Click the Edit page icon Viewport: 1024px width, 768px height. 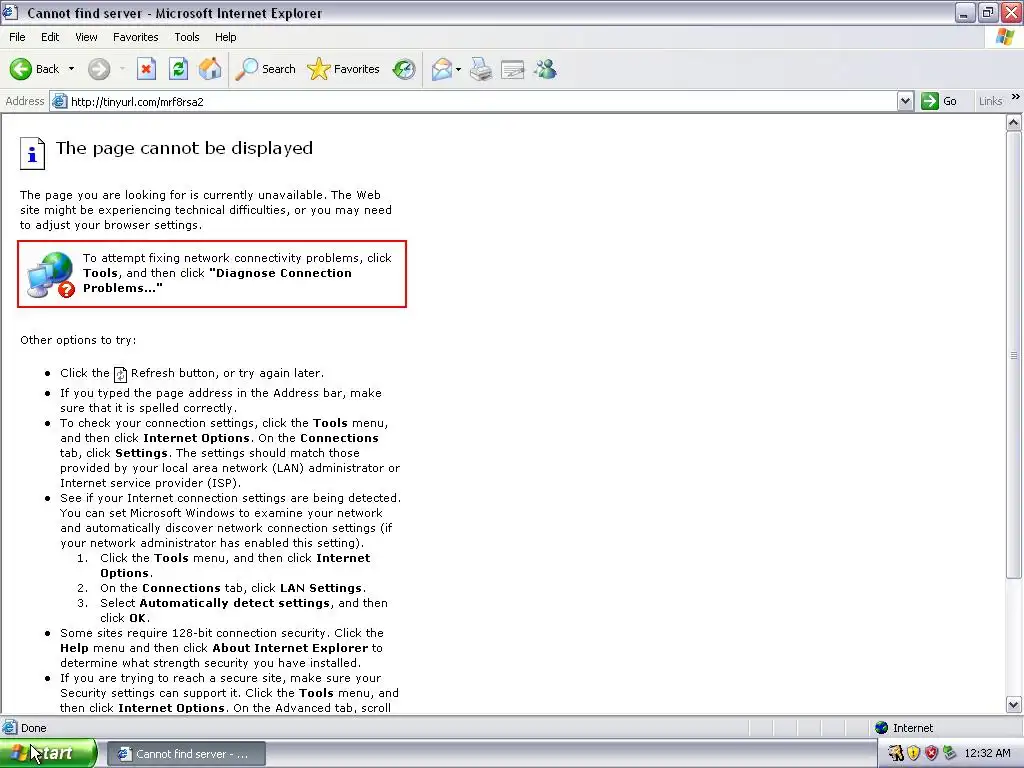point(513,69)
